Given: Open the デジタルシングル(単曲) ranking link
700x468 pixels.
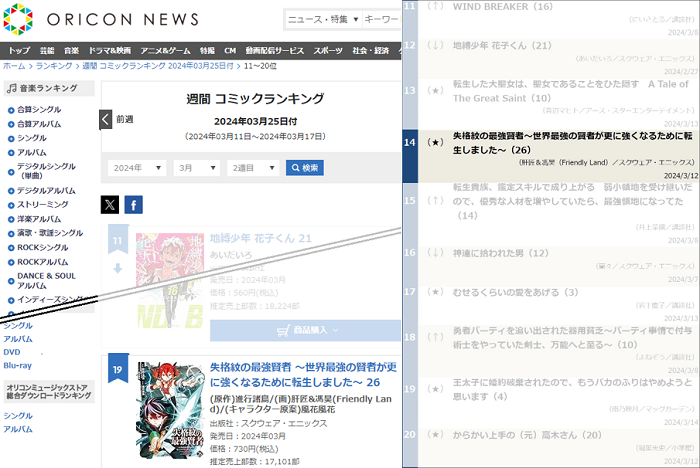Looking at the screenshot, I should tap(46, 171).
